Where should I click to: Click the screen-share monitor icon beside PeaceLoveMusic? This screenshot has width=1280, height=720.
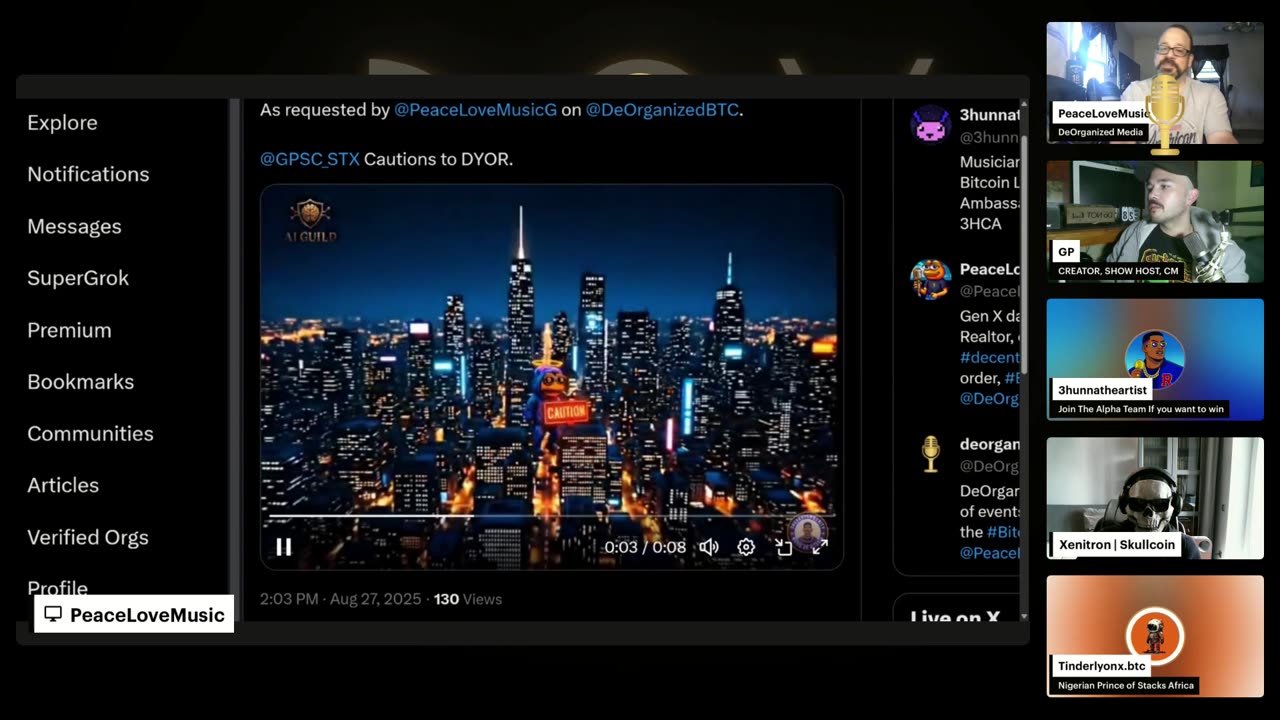53,614
